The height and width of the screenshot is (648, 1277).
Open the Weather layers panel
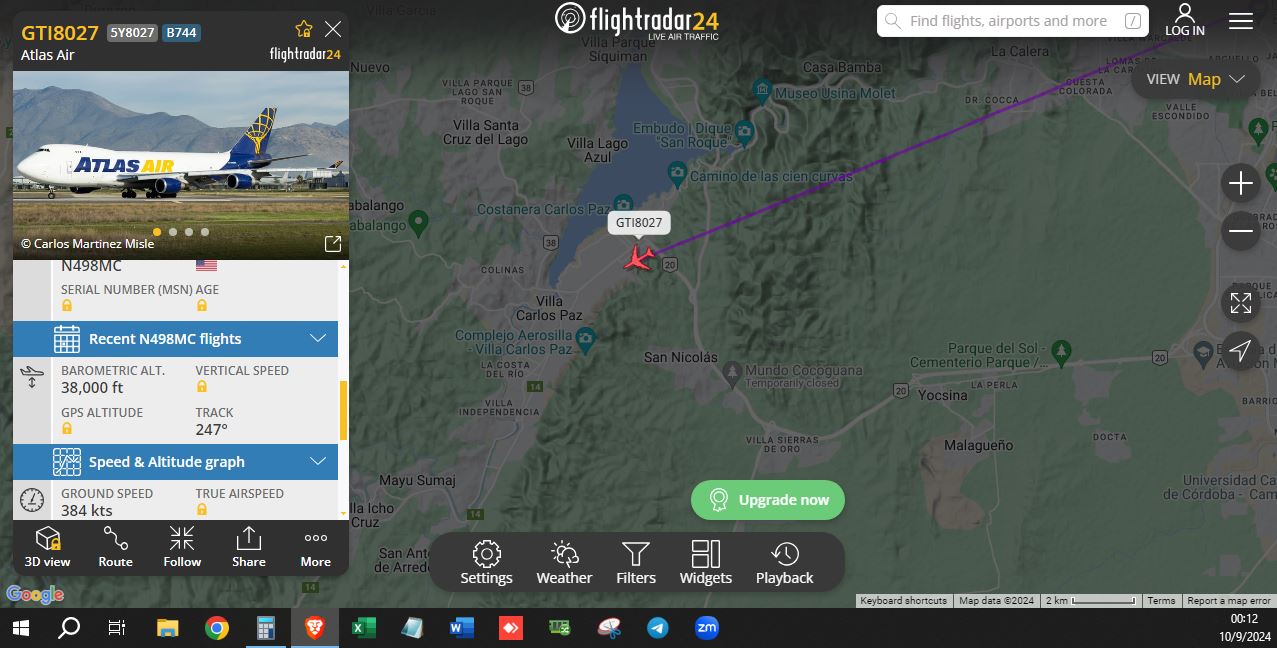tap(564, 563)
